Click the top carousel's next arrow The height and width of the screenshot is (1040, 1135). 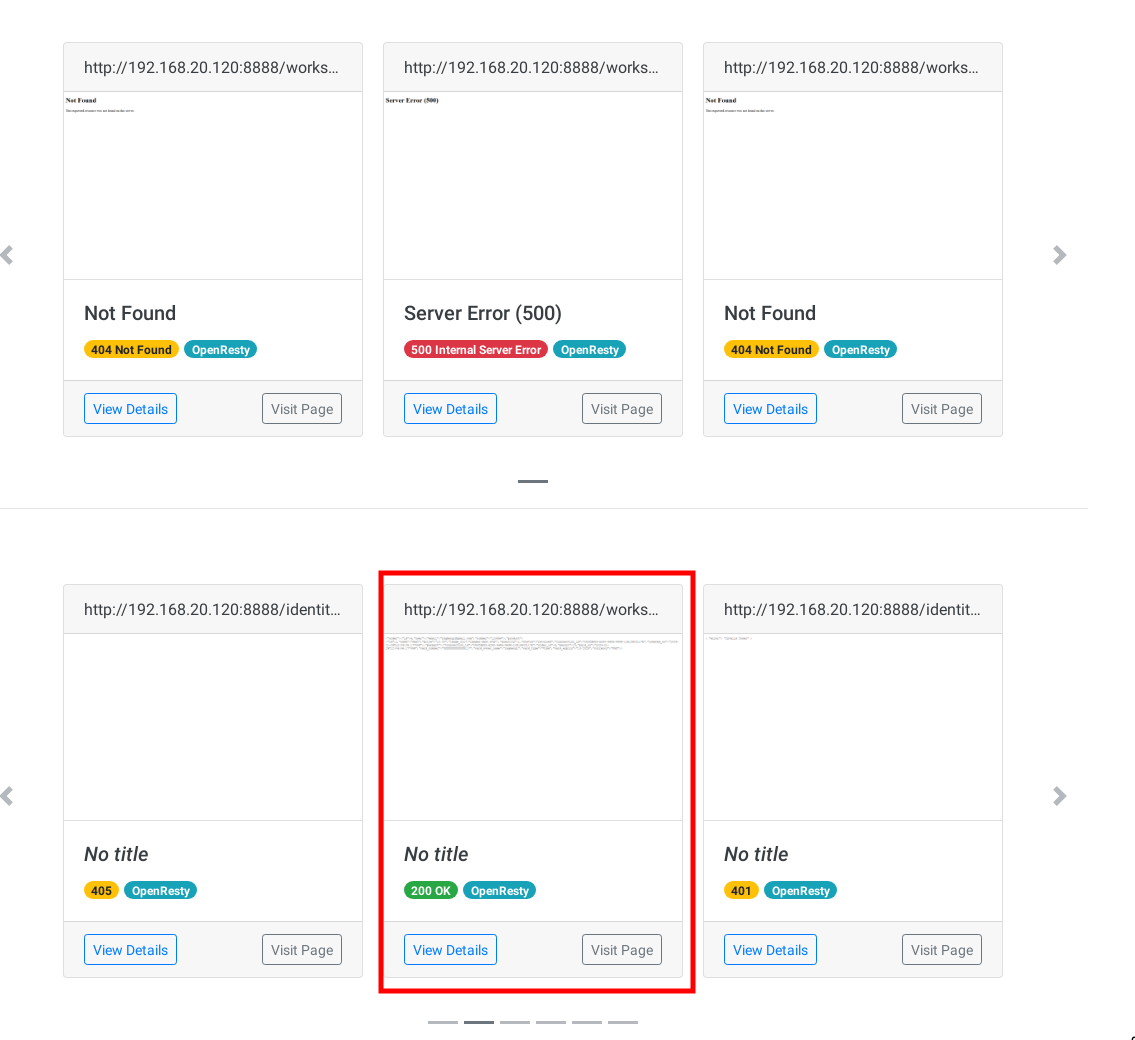point(1059,255)
